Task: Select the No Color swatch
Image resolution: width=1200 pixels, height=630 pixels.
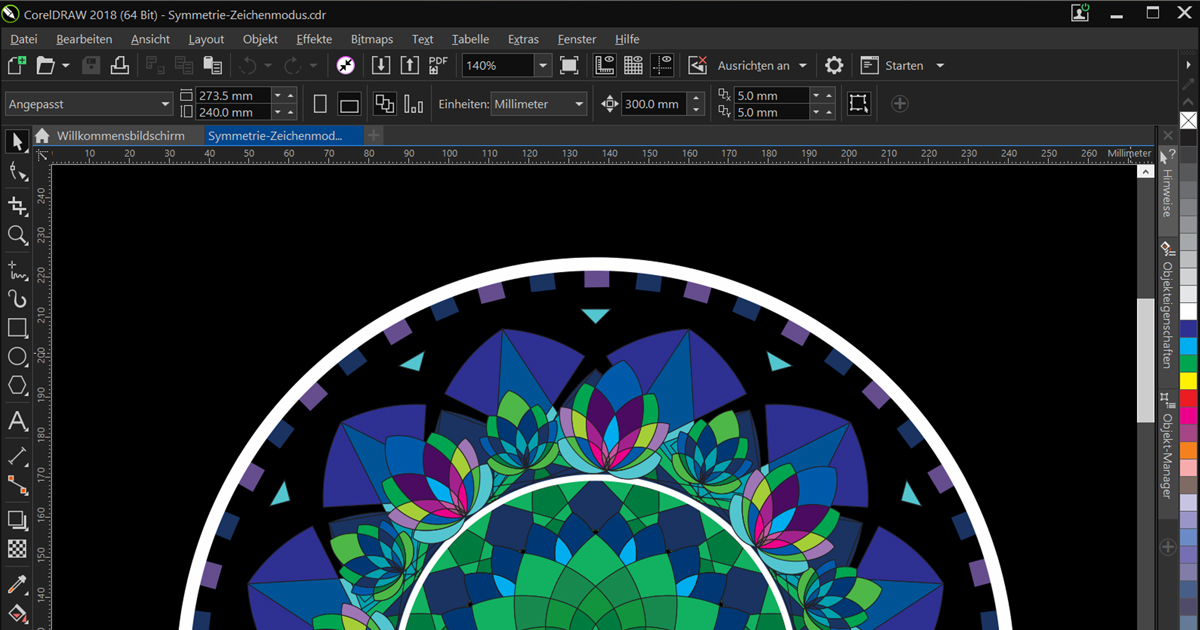Action: [1188, 121]
